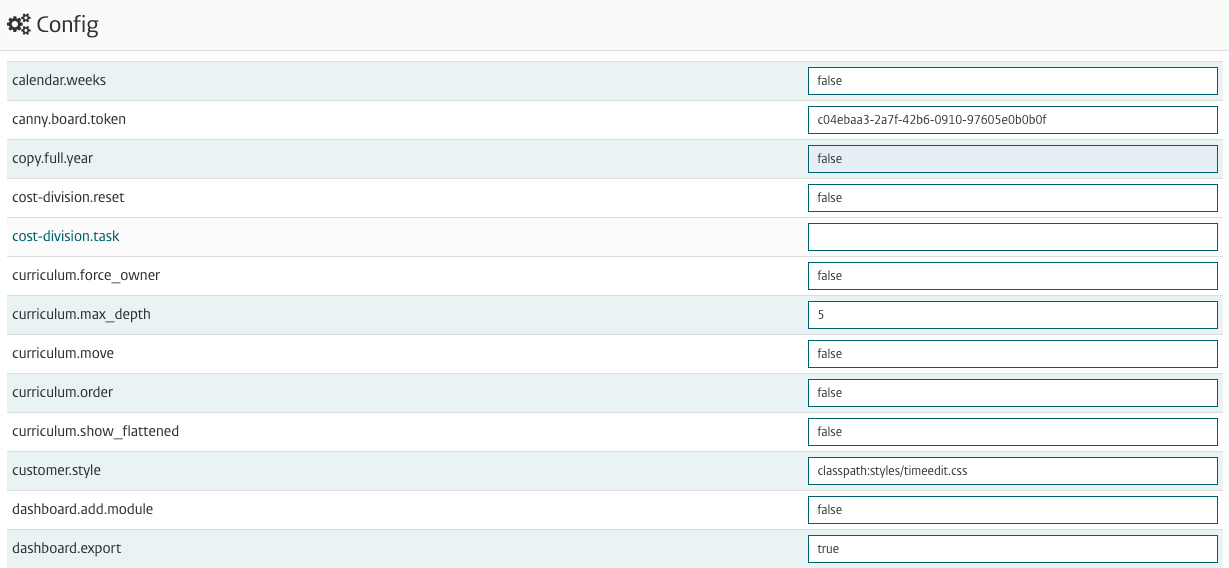Select the dashboard.export label

click(x=67, y=548)
